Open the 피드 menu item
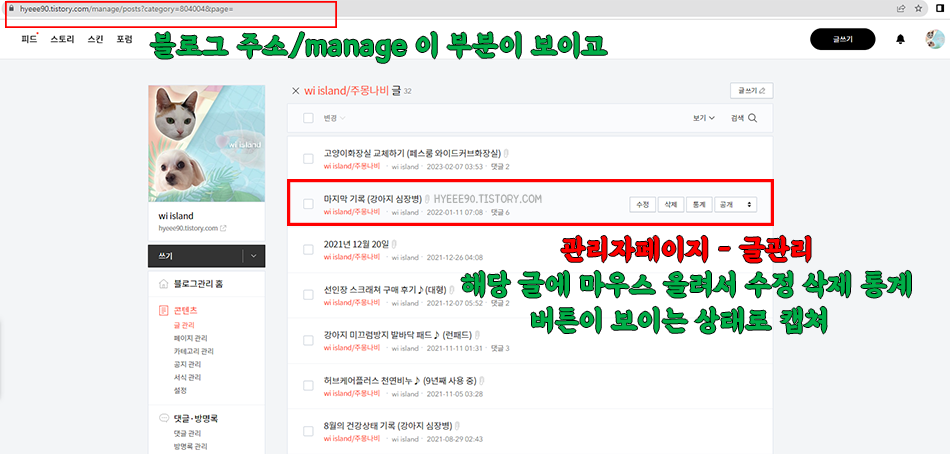 click(x=28, y=39)
